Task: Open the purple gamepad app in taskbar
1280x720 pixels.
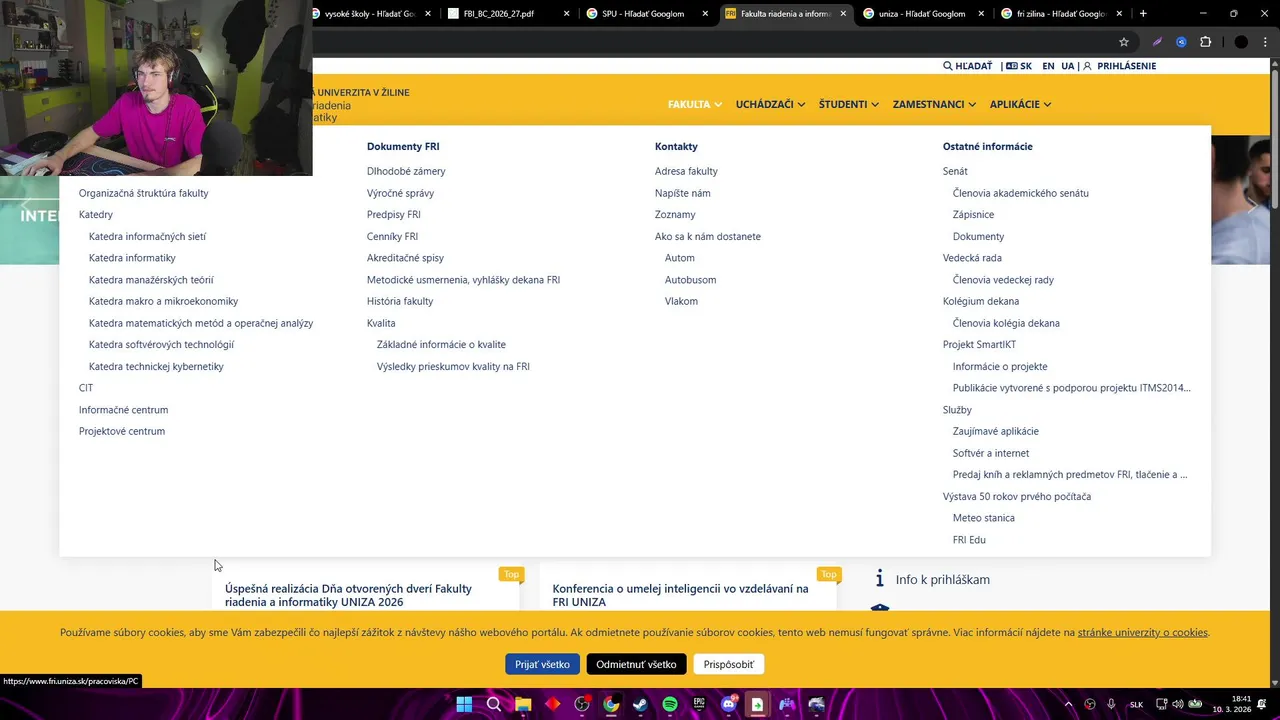Action: click(787, 704)
